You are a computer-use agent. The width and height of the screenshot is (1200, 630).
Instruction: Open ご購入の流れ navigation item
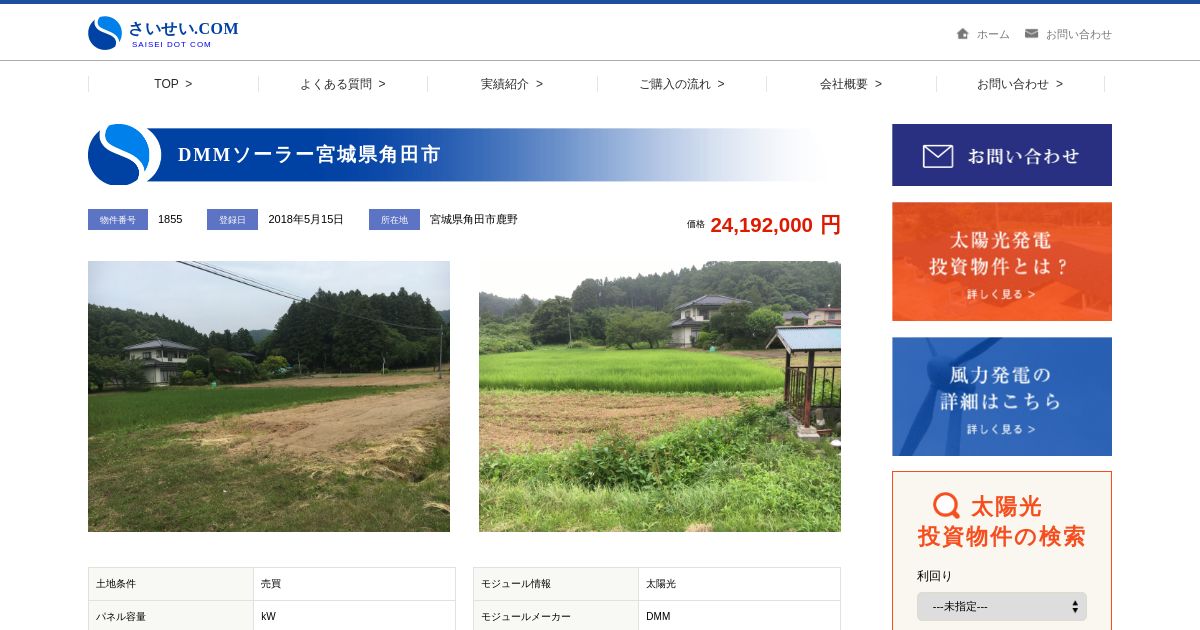point(682,84)
